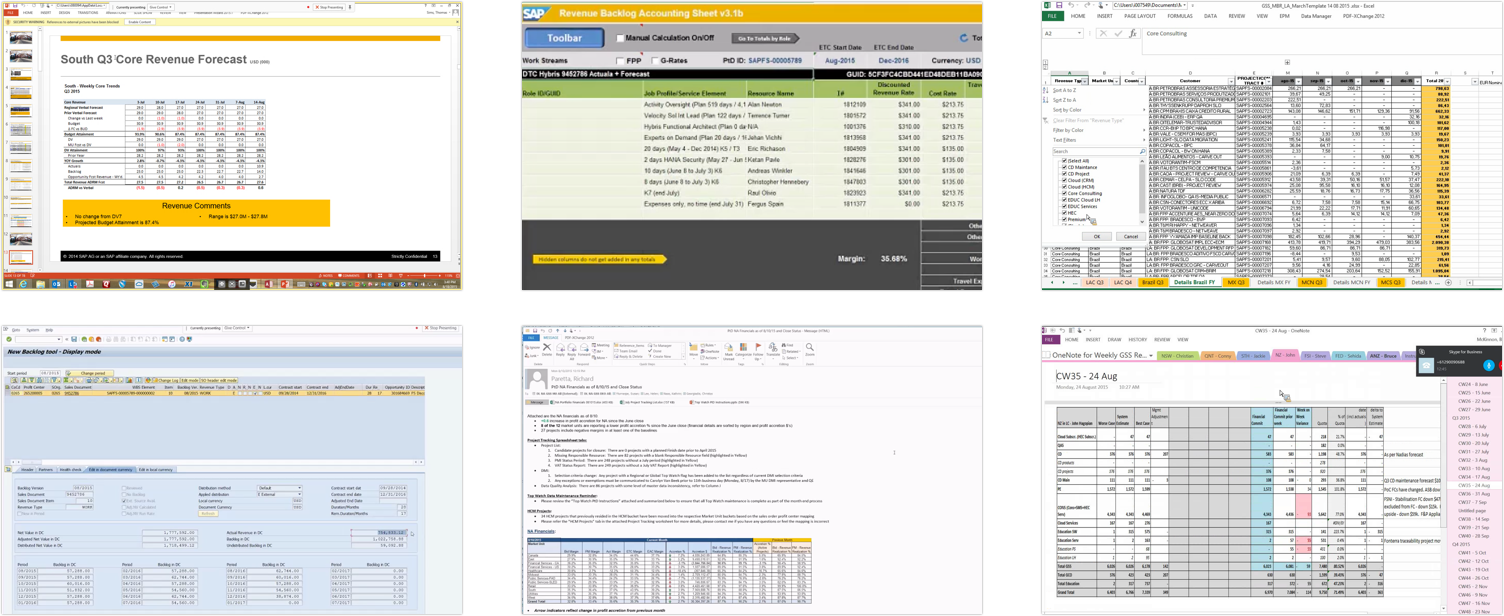Uncheck CD Project in the filter list
The height and width of the screenshot is (616, 1504).
coord(1063,174)
